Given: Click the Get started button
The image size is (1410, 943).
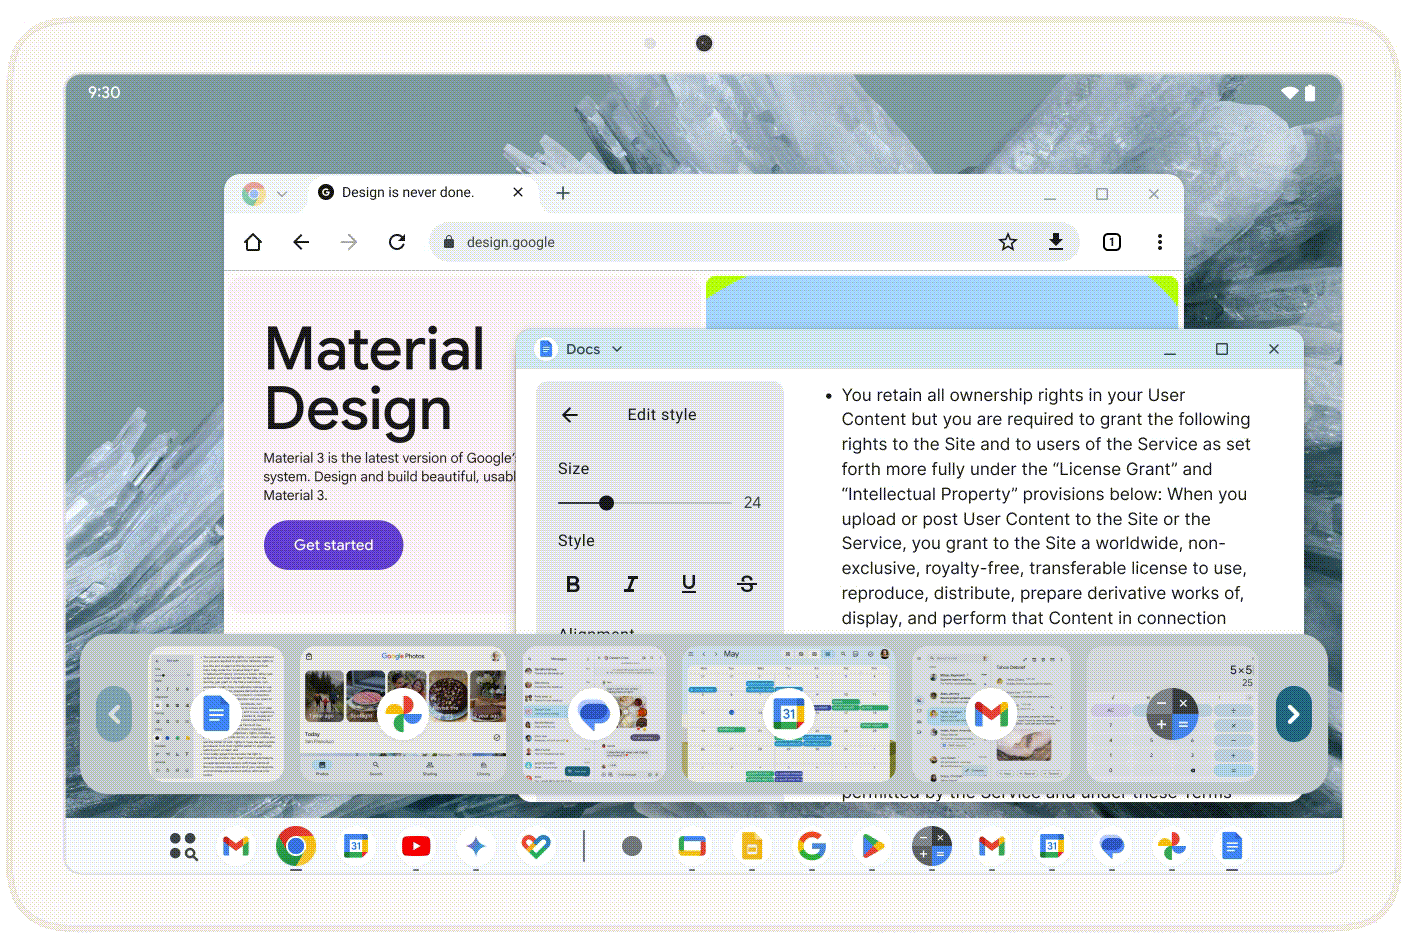Looking at the screenshot, I should tap(334, 545).
